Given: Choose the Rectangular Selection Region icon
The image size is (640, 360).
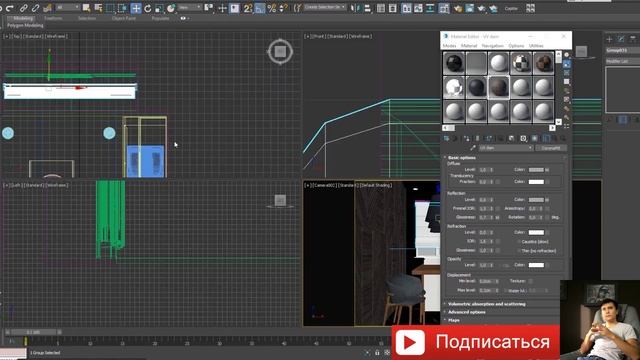Looking at the screenshot, I should (110, 8).
